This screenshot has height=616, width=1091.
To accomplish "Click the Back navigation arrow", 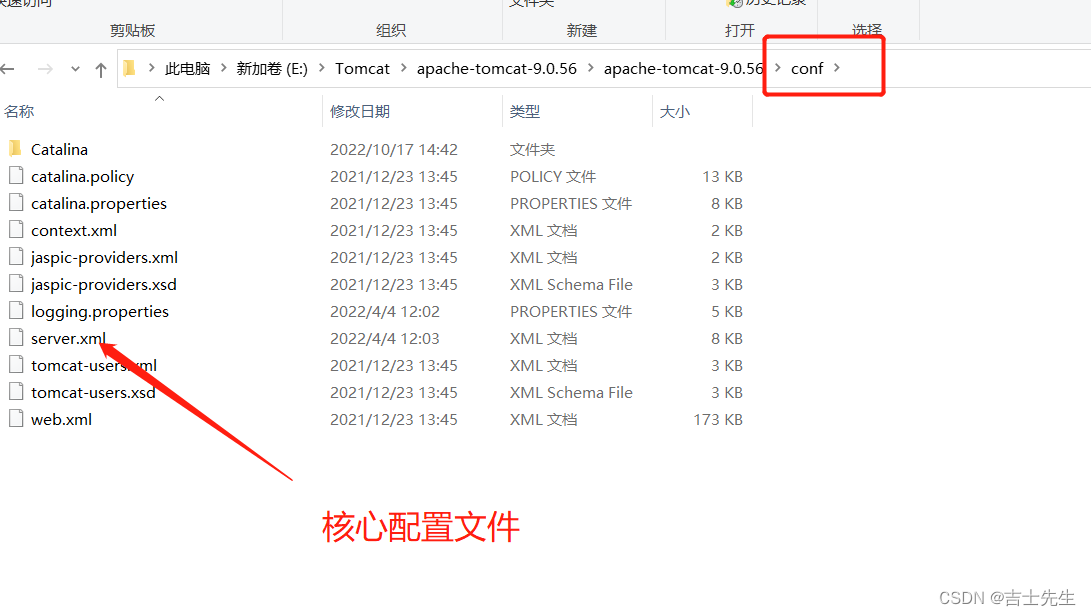I will point(8,69).
